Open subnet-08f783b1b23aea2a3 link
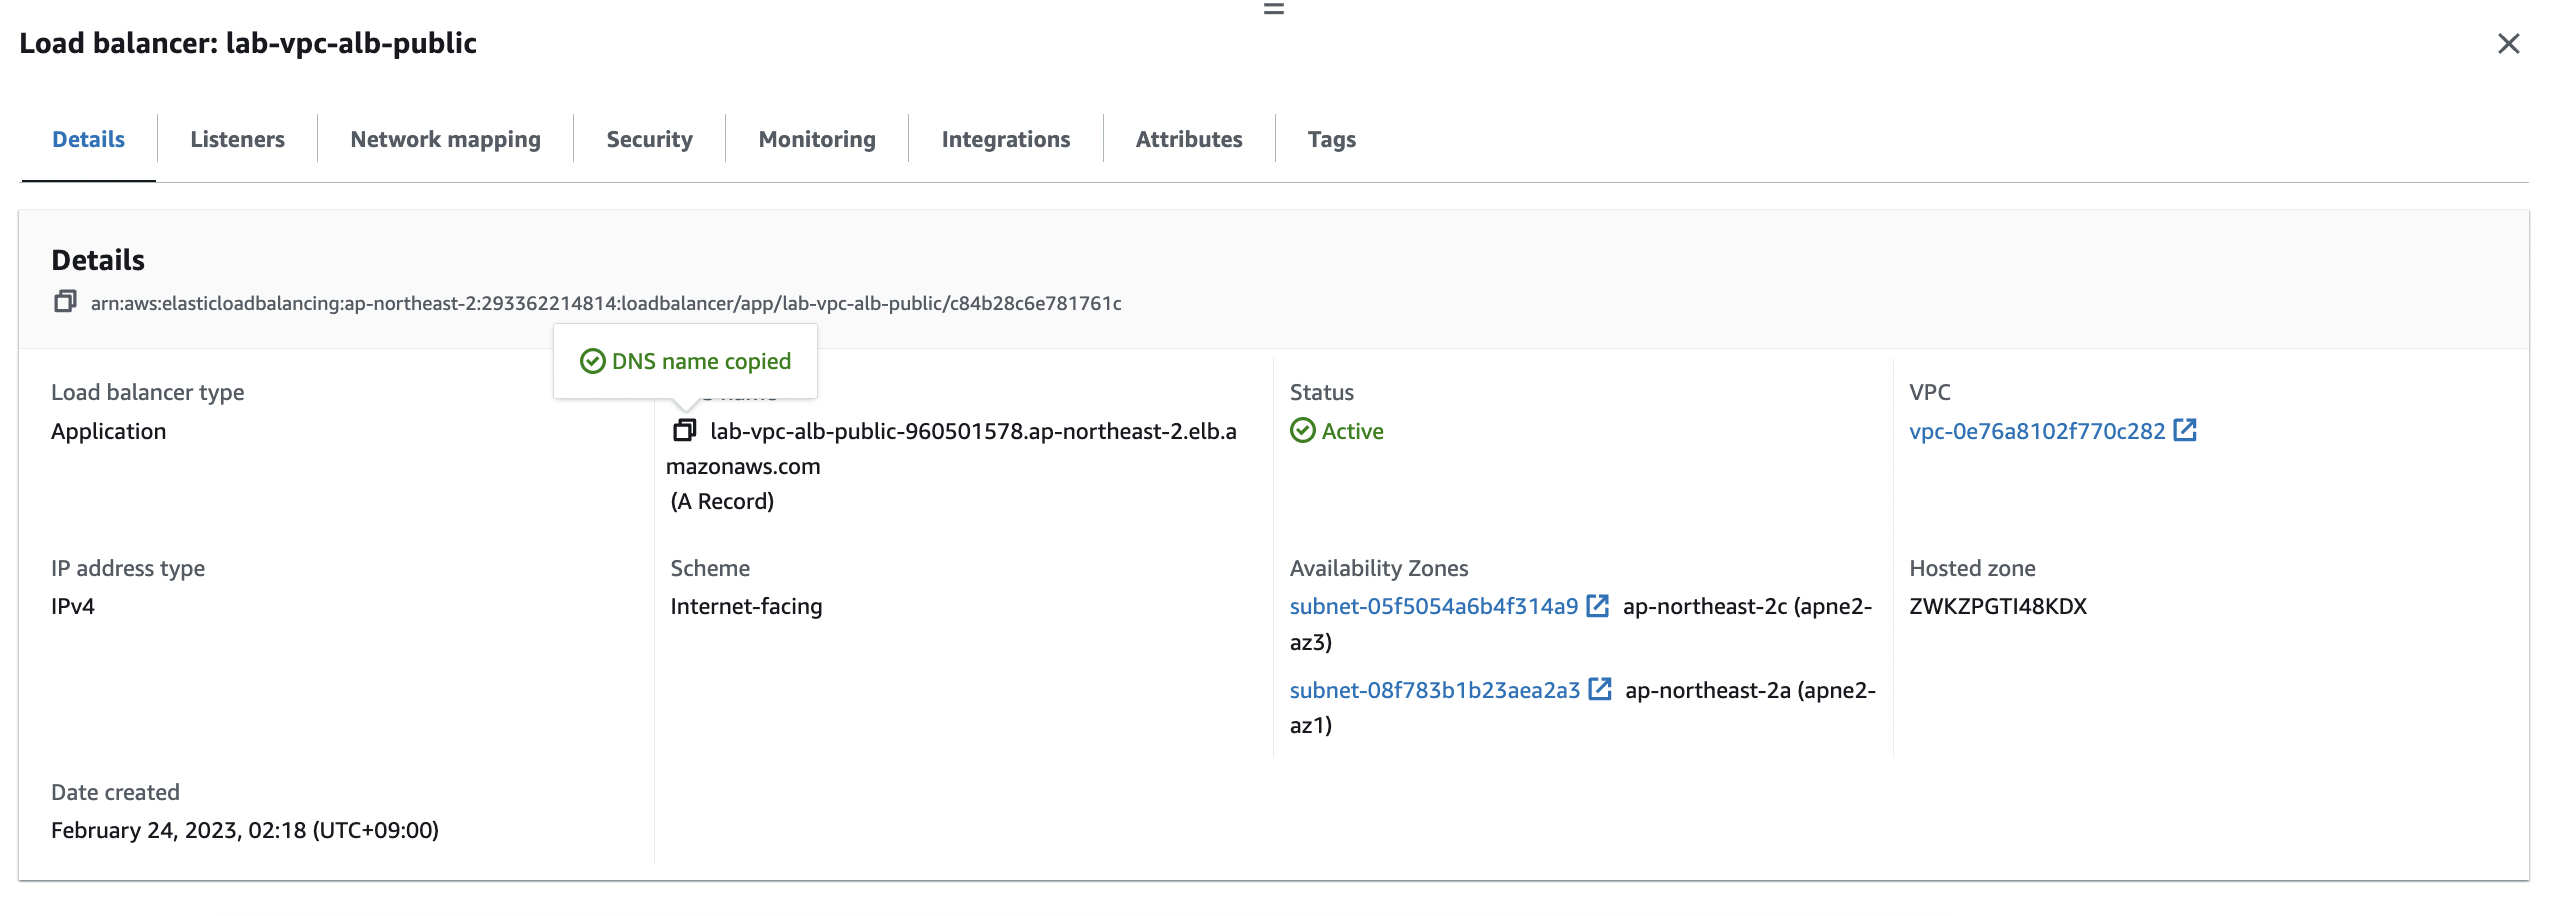This screenshot has height=916, width=2554. coord(1434,690)
